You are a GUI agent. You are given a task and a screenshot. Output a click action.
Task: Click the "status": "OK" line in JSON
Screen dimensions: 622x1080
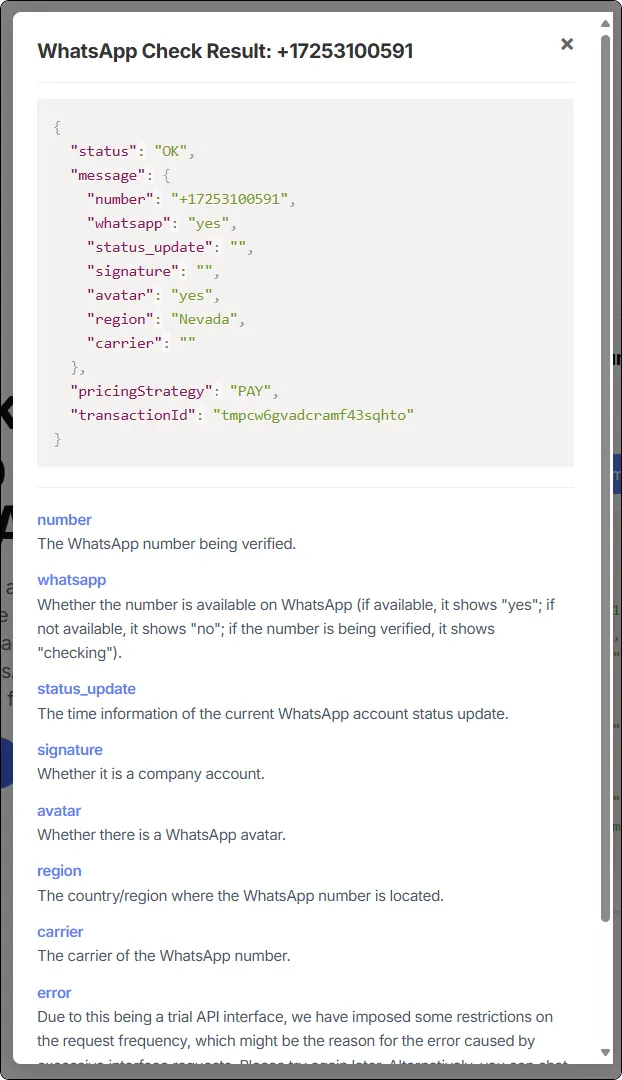(132, 152)
